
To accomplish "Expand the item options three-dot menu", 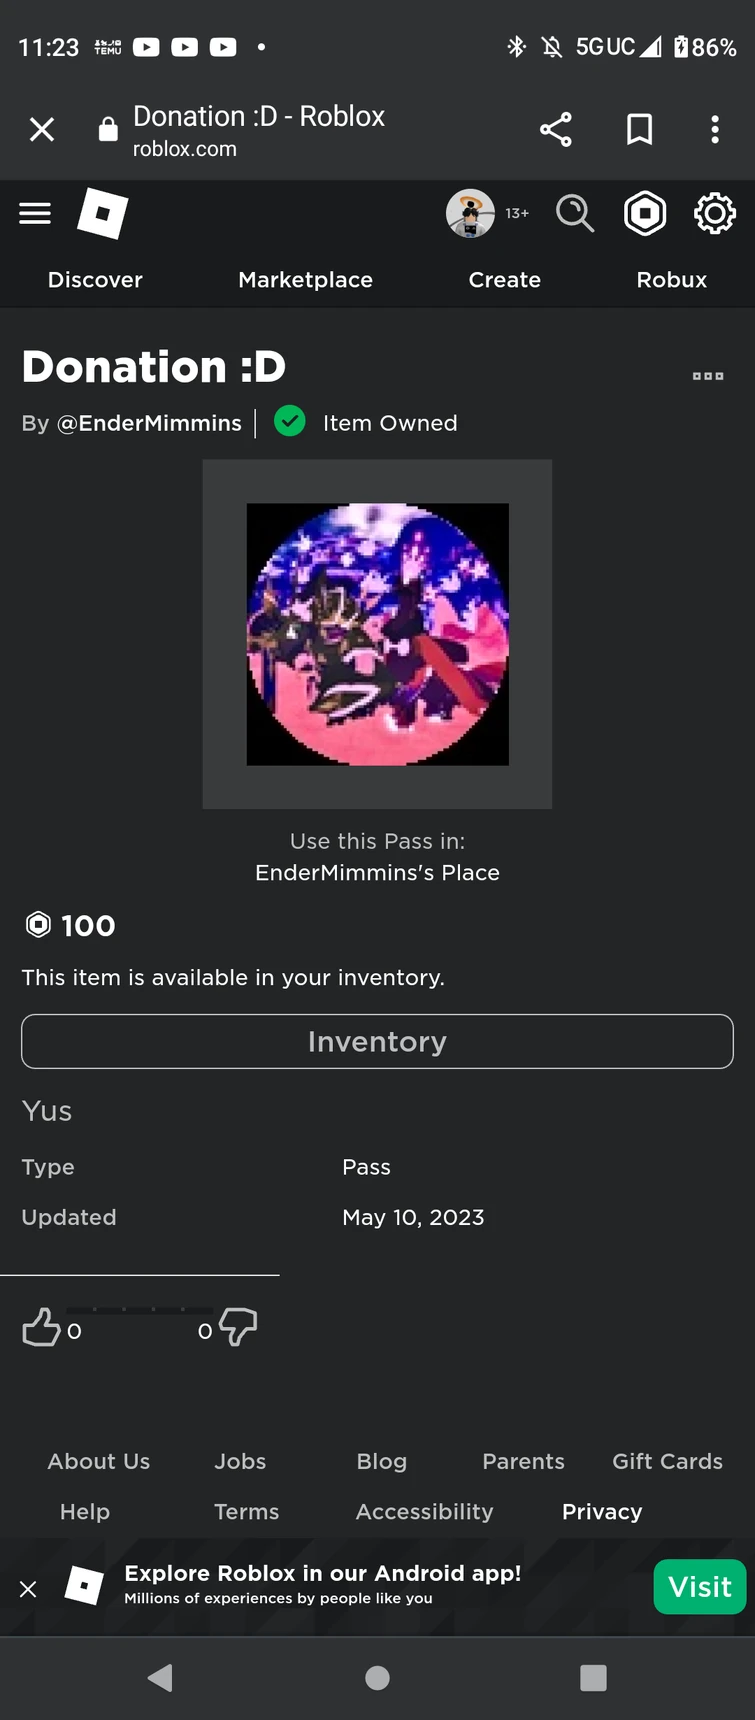I will coord(707,376).
